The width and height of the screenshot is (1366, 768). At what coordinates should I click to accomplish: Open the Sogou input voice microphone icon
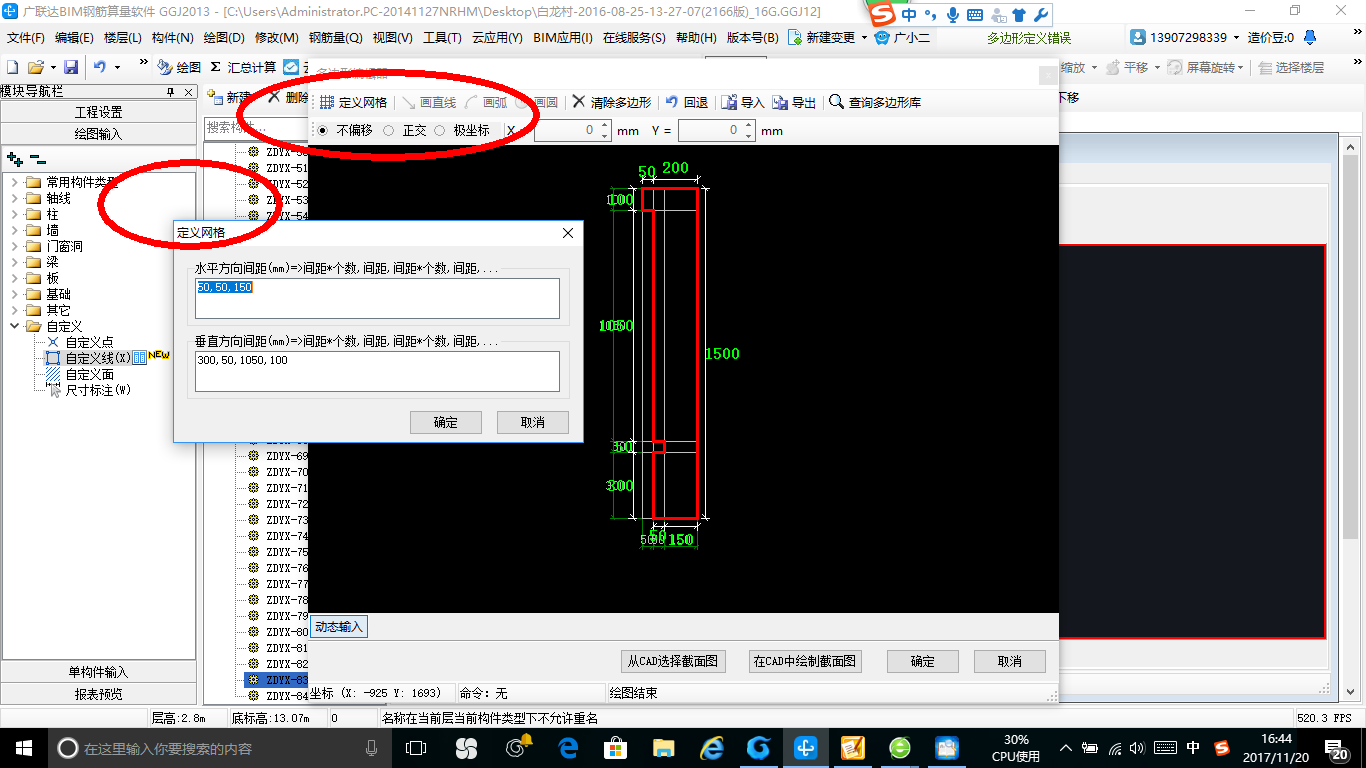(x=952, y=15)
